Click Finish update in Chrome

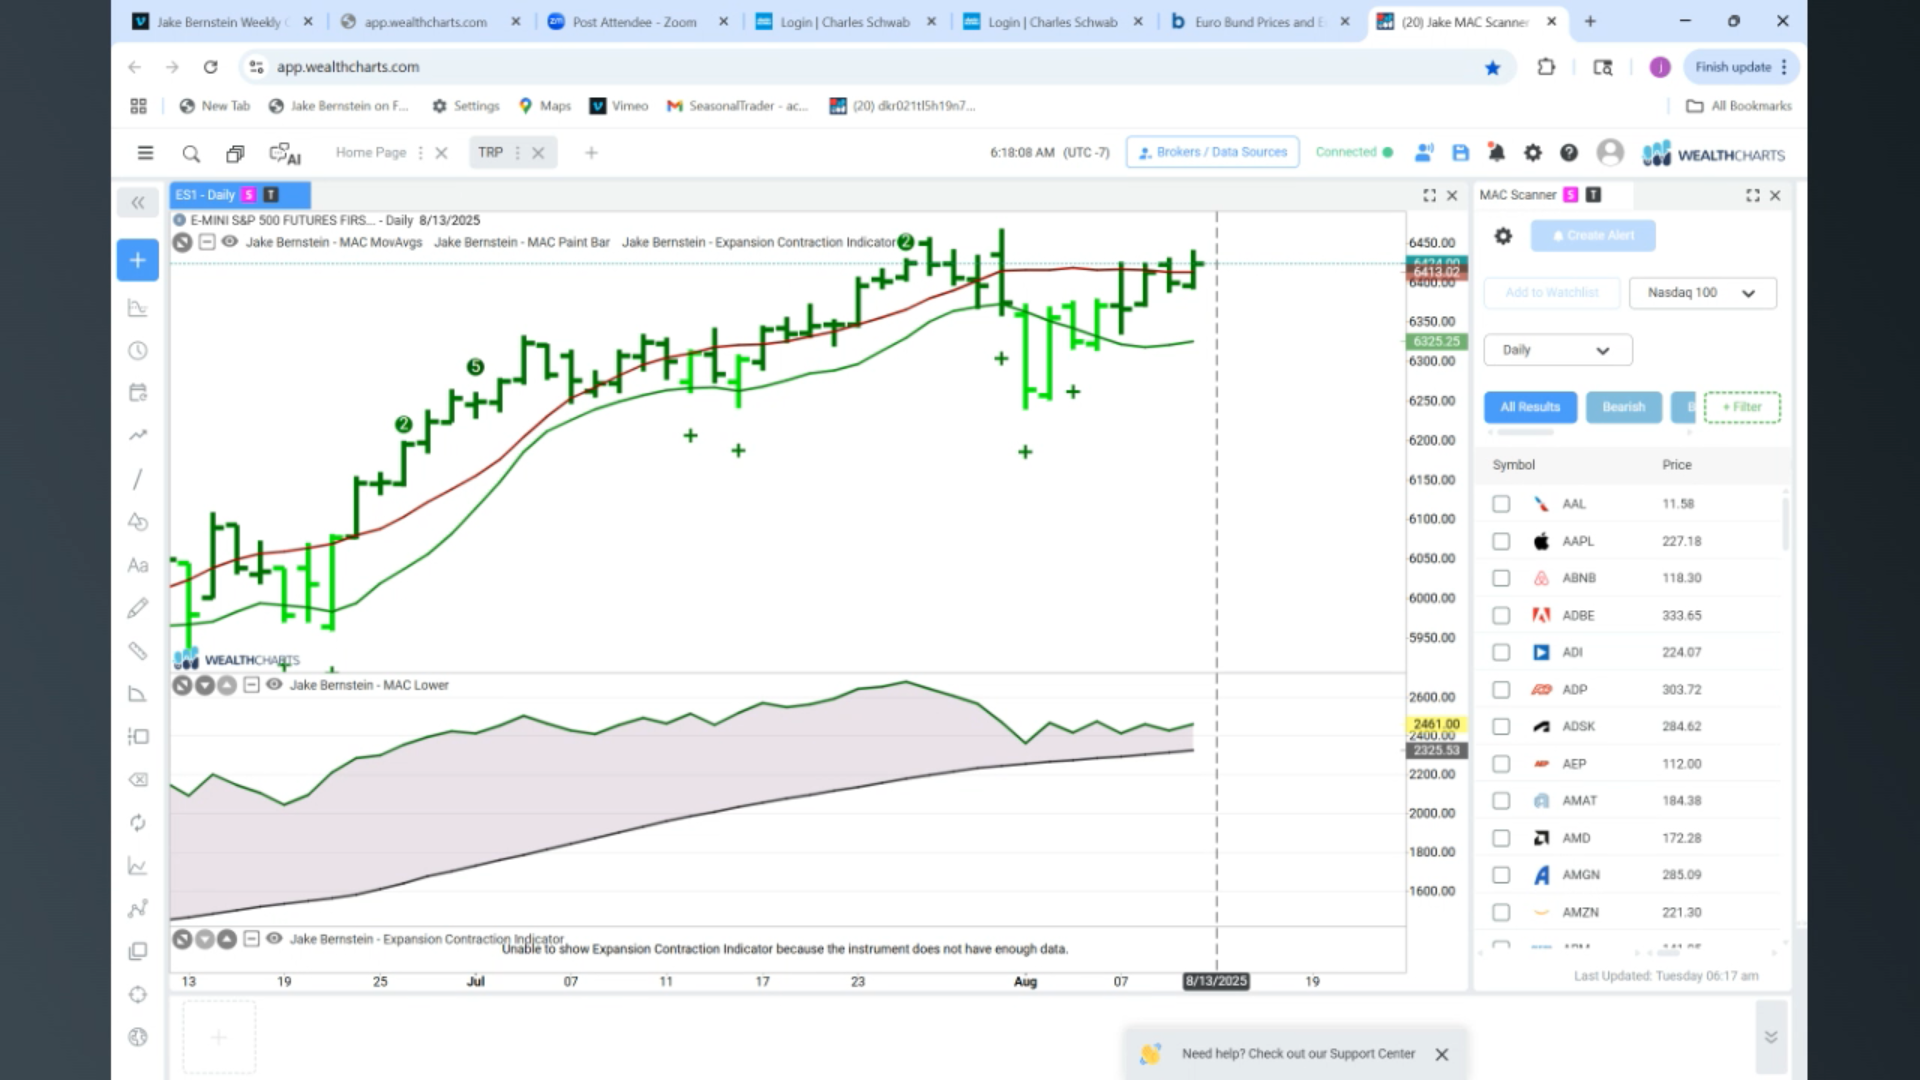coord(1741,67)
